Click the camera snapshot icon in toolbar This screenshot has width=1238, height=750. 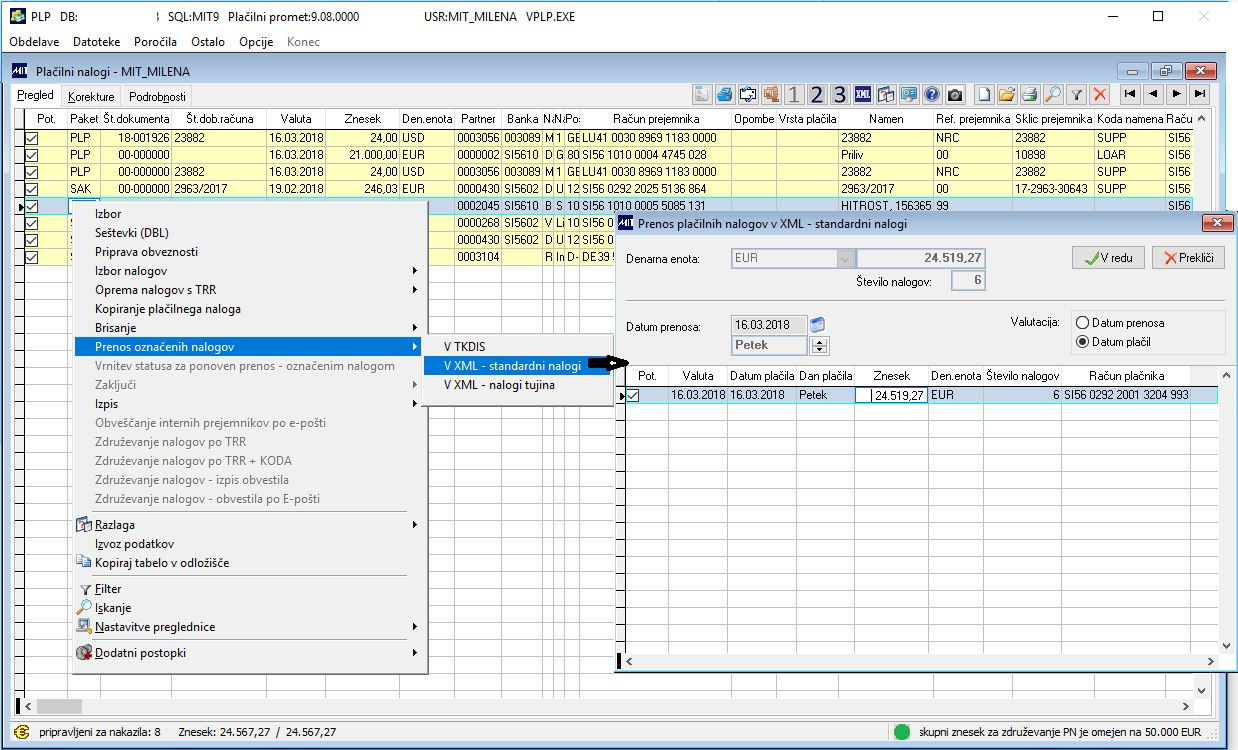pos(955,95)
